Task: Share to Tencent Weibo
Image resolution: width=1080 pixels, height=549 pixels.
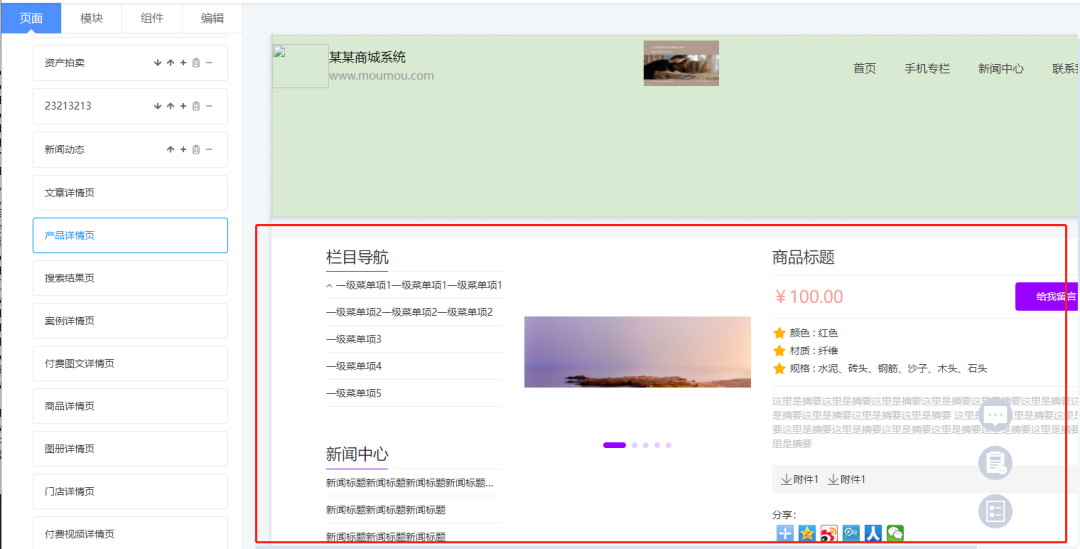Action: 851,533
